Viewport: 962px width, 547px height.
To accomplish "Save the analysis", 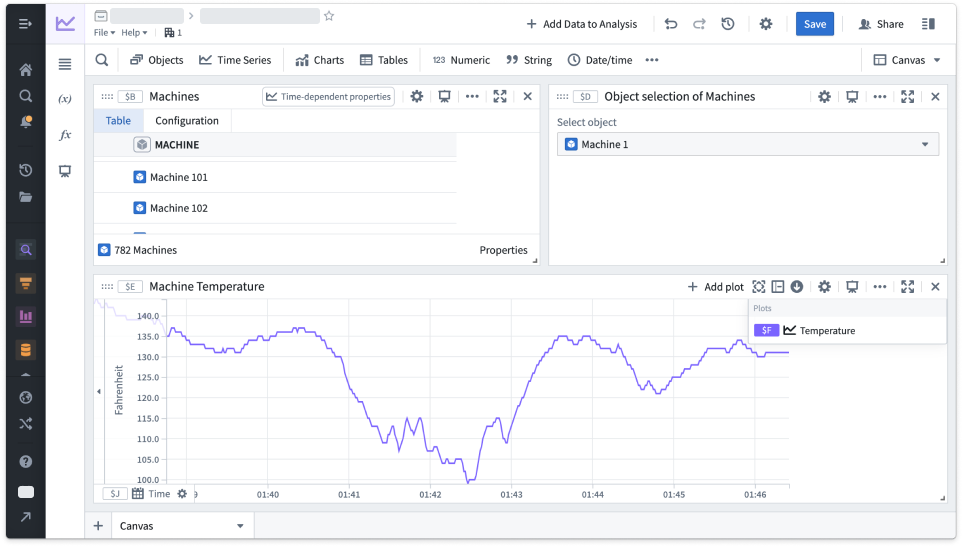I will (x=815, y=24).
